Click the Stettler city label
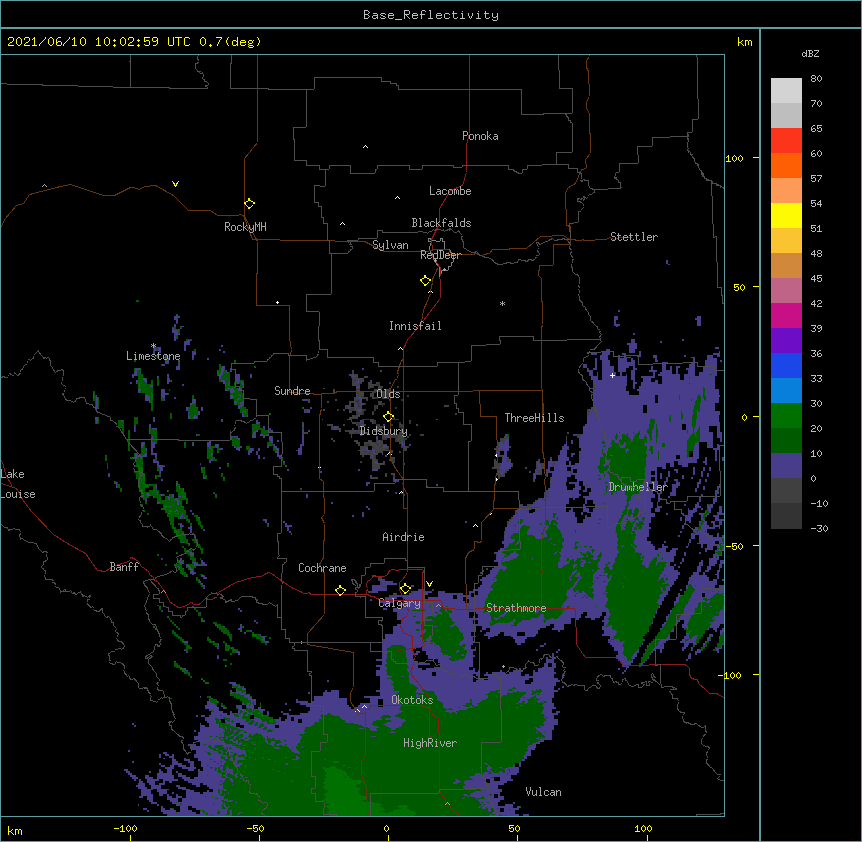Image resolution: width=862 pixels, height=842 pixels. click(633, 237)
